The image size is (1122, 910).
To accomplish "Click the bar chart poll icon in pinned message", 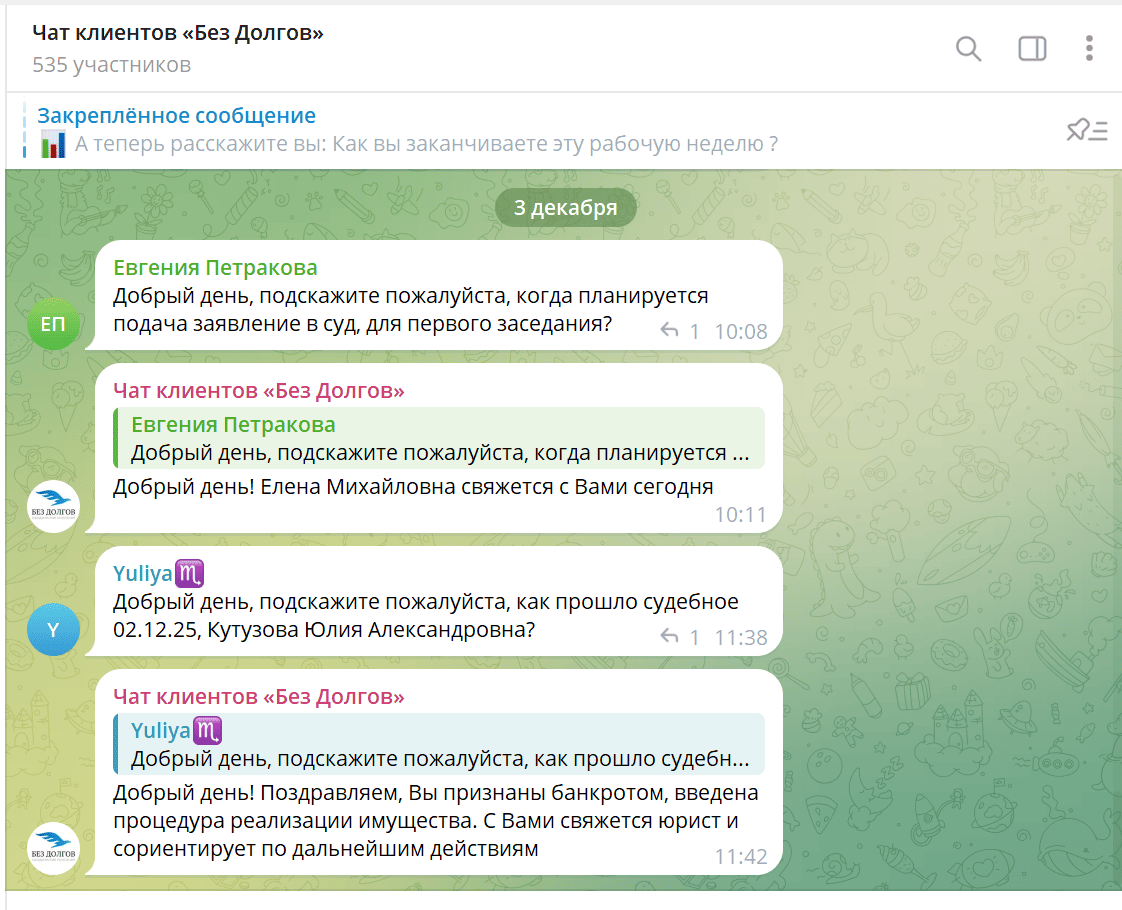I will (53, 144).
